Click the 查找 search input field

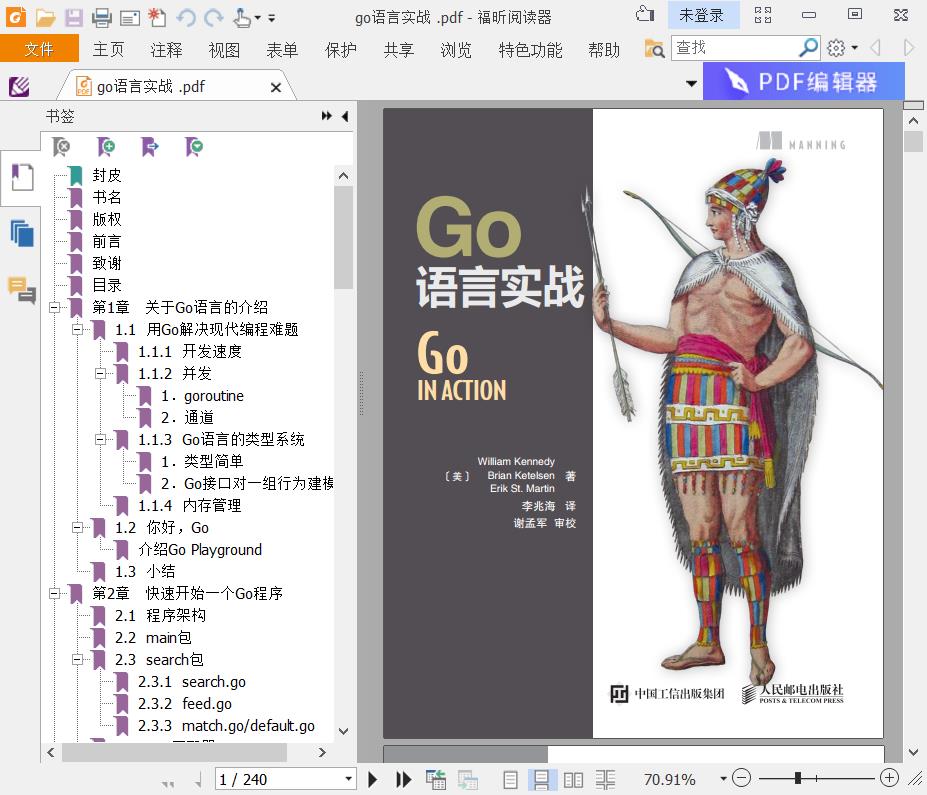pos(734,47)
